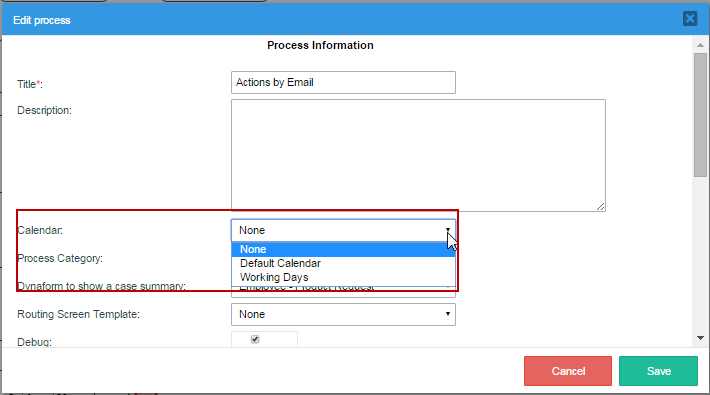Click the dialog vertical scrollbar thumb
This screenshot has height=395, width=710.
(x=700, y=115)
